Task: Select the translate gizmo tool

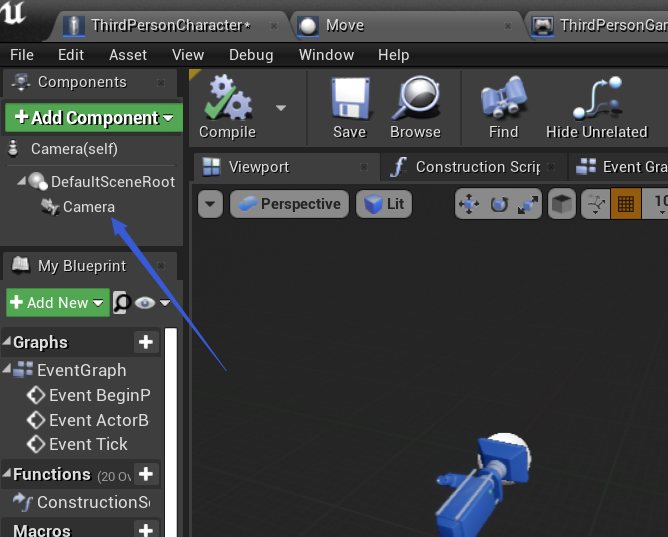Action: 469,204
